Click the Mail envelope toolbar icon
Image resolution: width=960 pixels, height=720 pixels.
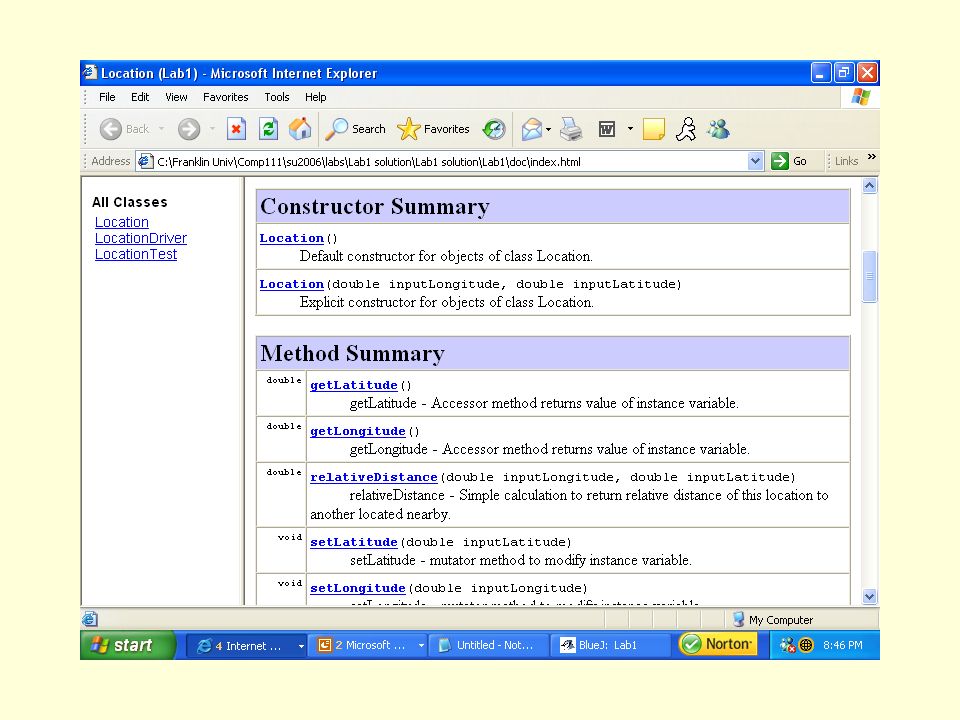coord(531,129)
